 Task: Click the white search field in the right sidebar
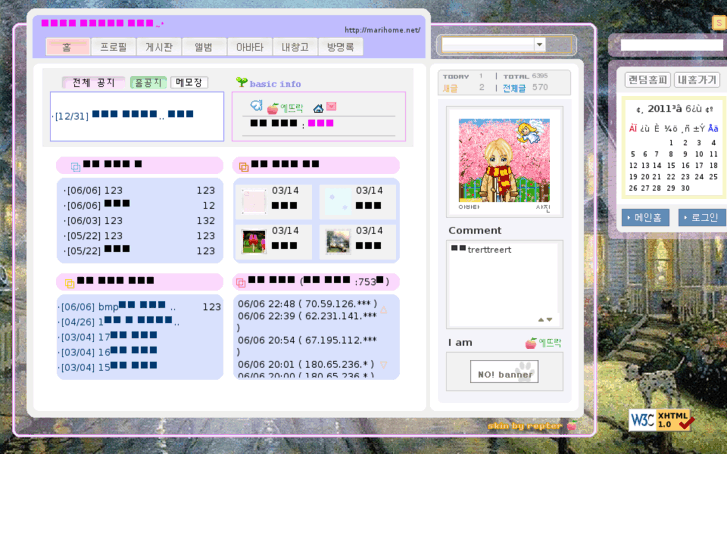pyautogui.click(x=672, y=45)
